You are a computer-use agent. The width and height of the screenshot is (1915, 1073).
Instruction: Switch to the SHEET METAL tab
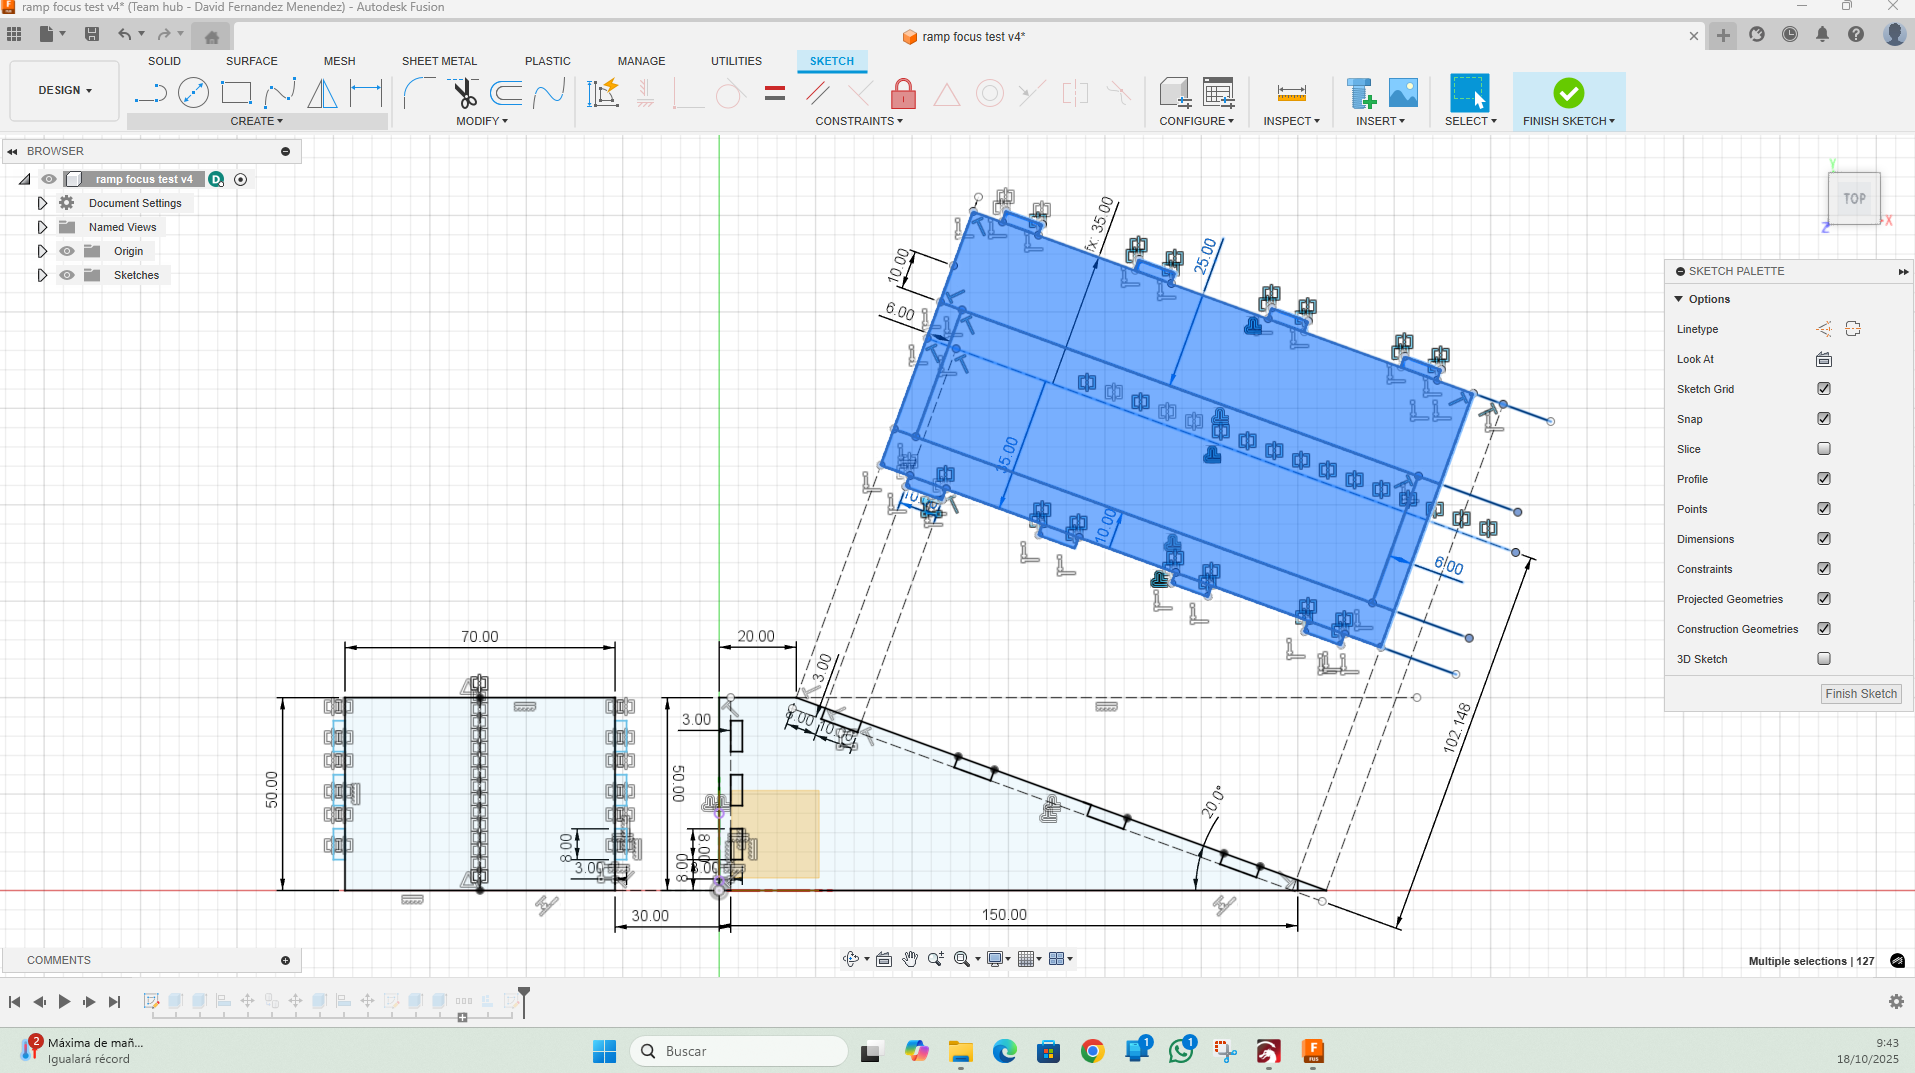tap(439, 61)
